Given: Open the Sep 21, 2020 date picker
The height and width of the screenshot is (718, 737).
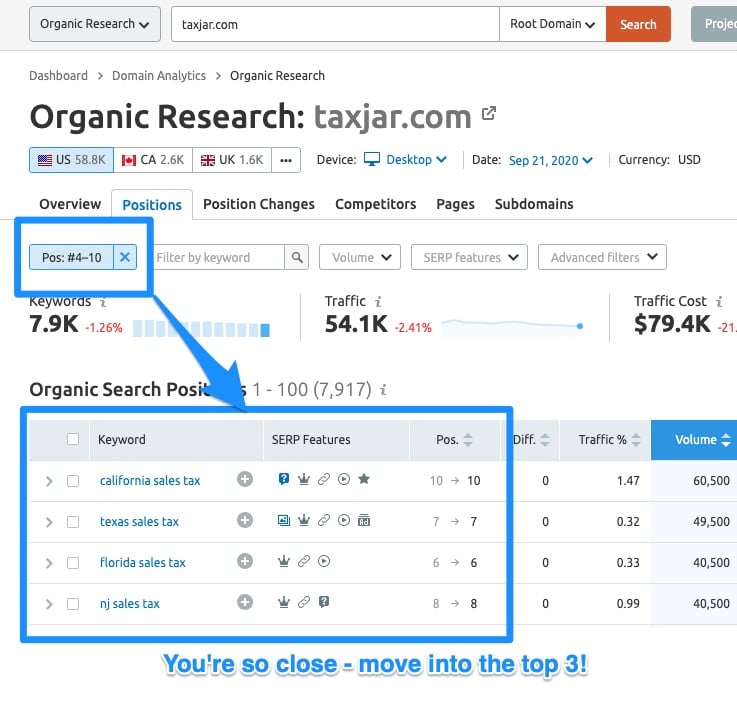Looking at the screenshot, I should pyautogui.click(x=550, y=160).
